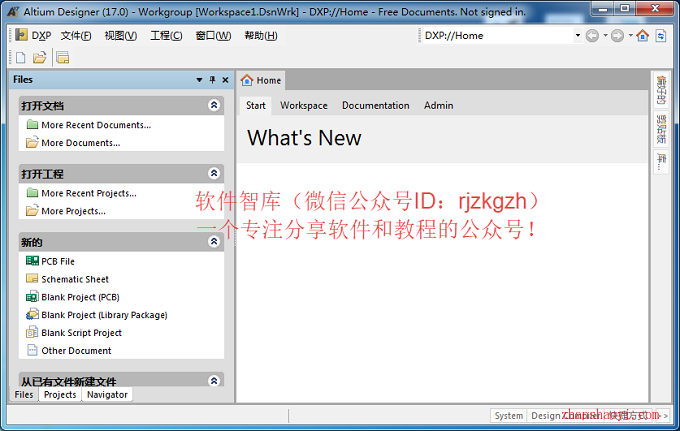Open the 窗口(W) menu
The height and width of the screenshot is (431, 680).
pyautogui.click(x=213, y=36)
